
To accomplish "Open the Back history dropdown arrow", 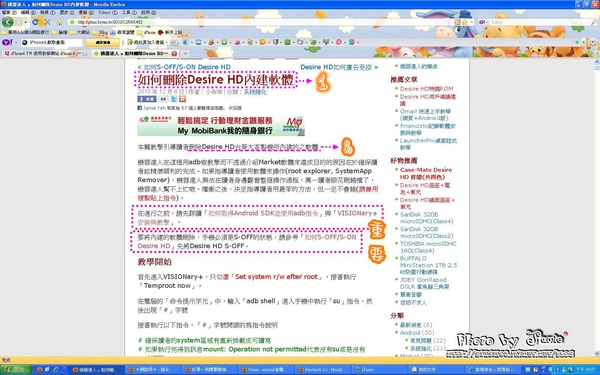I will [x=26, y=22].
